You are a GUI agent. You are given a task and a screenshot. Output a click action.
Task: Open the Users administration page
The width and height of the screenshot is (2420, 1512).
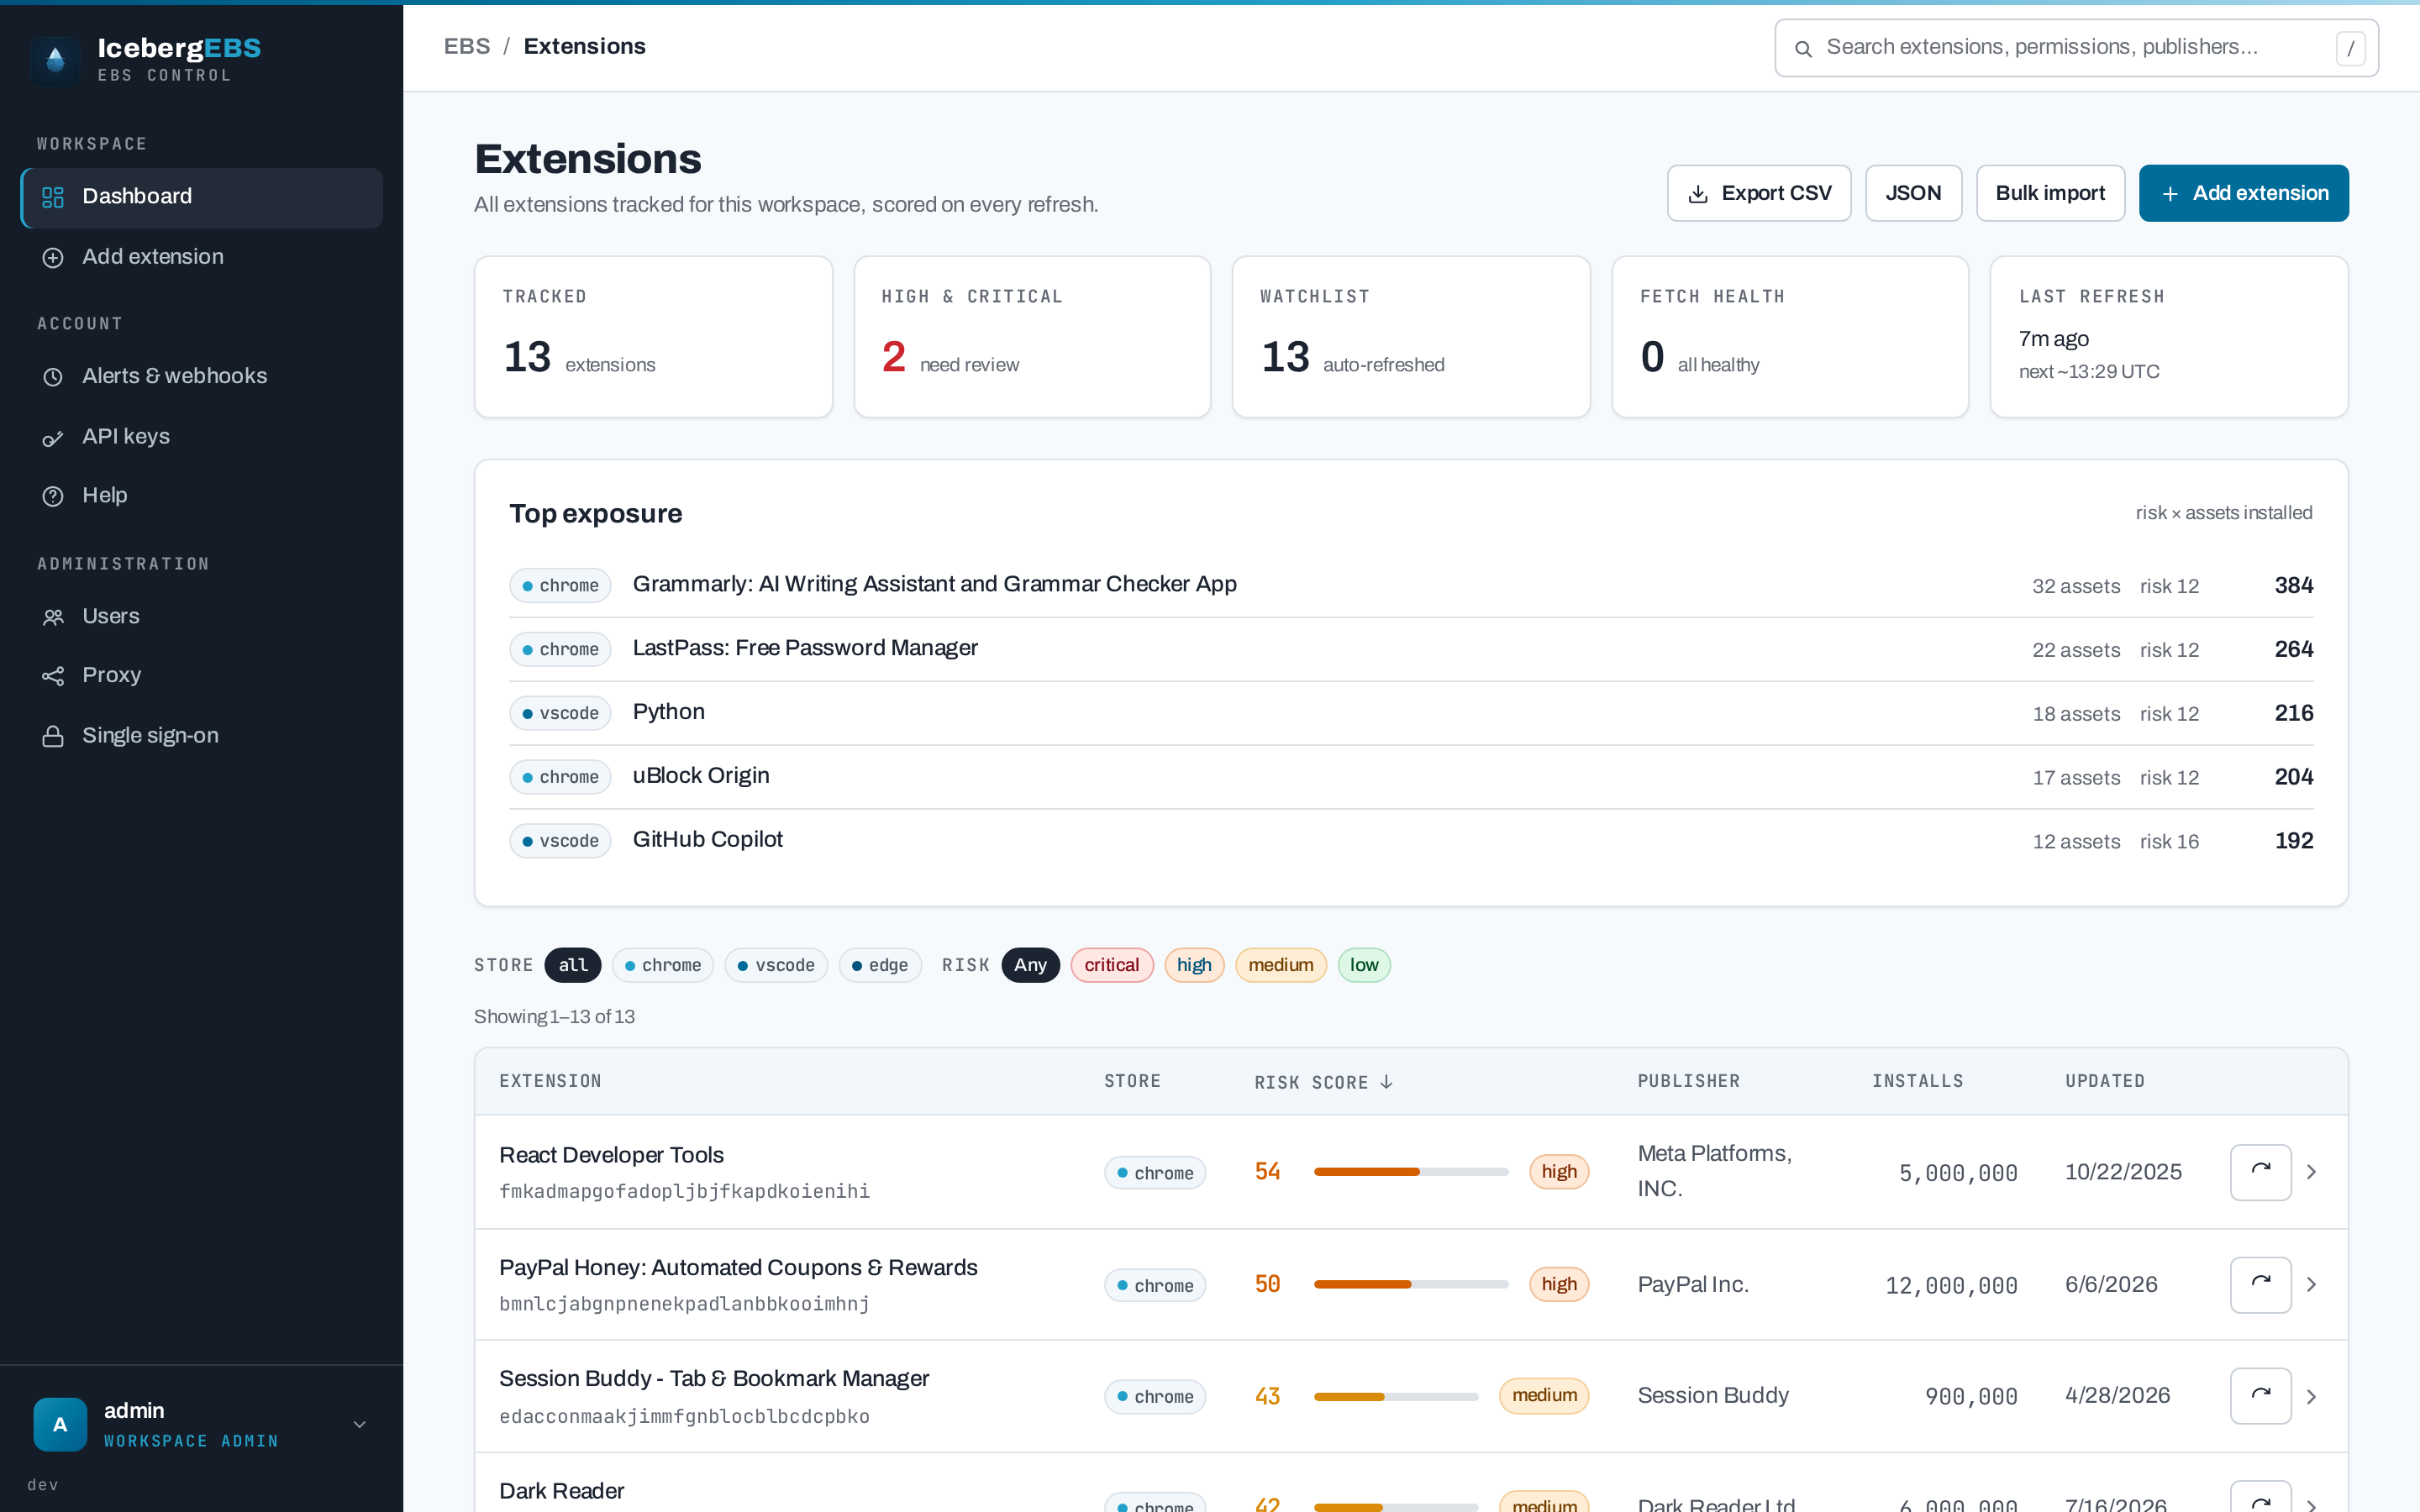click(202, 617)
